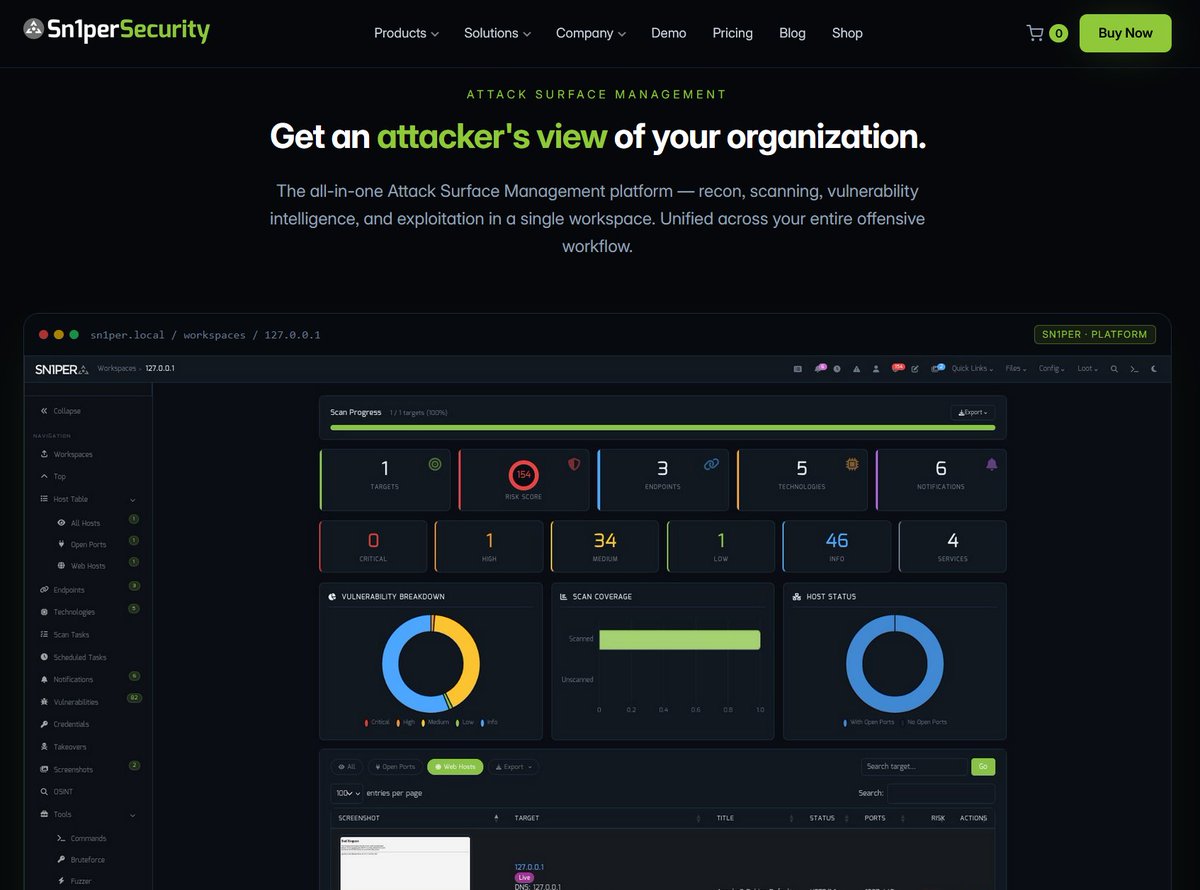Click the Scan Progress bar

pos(662,427)
